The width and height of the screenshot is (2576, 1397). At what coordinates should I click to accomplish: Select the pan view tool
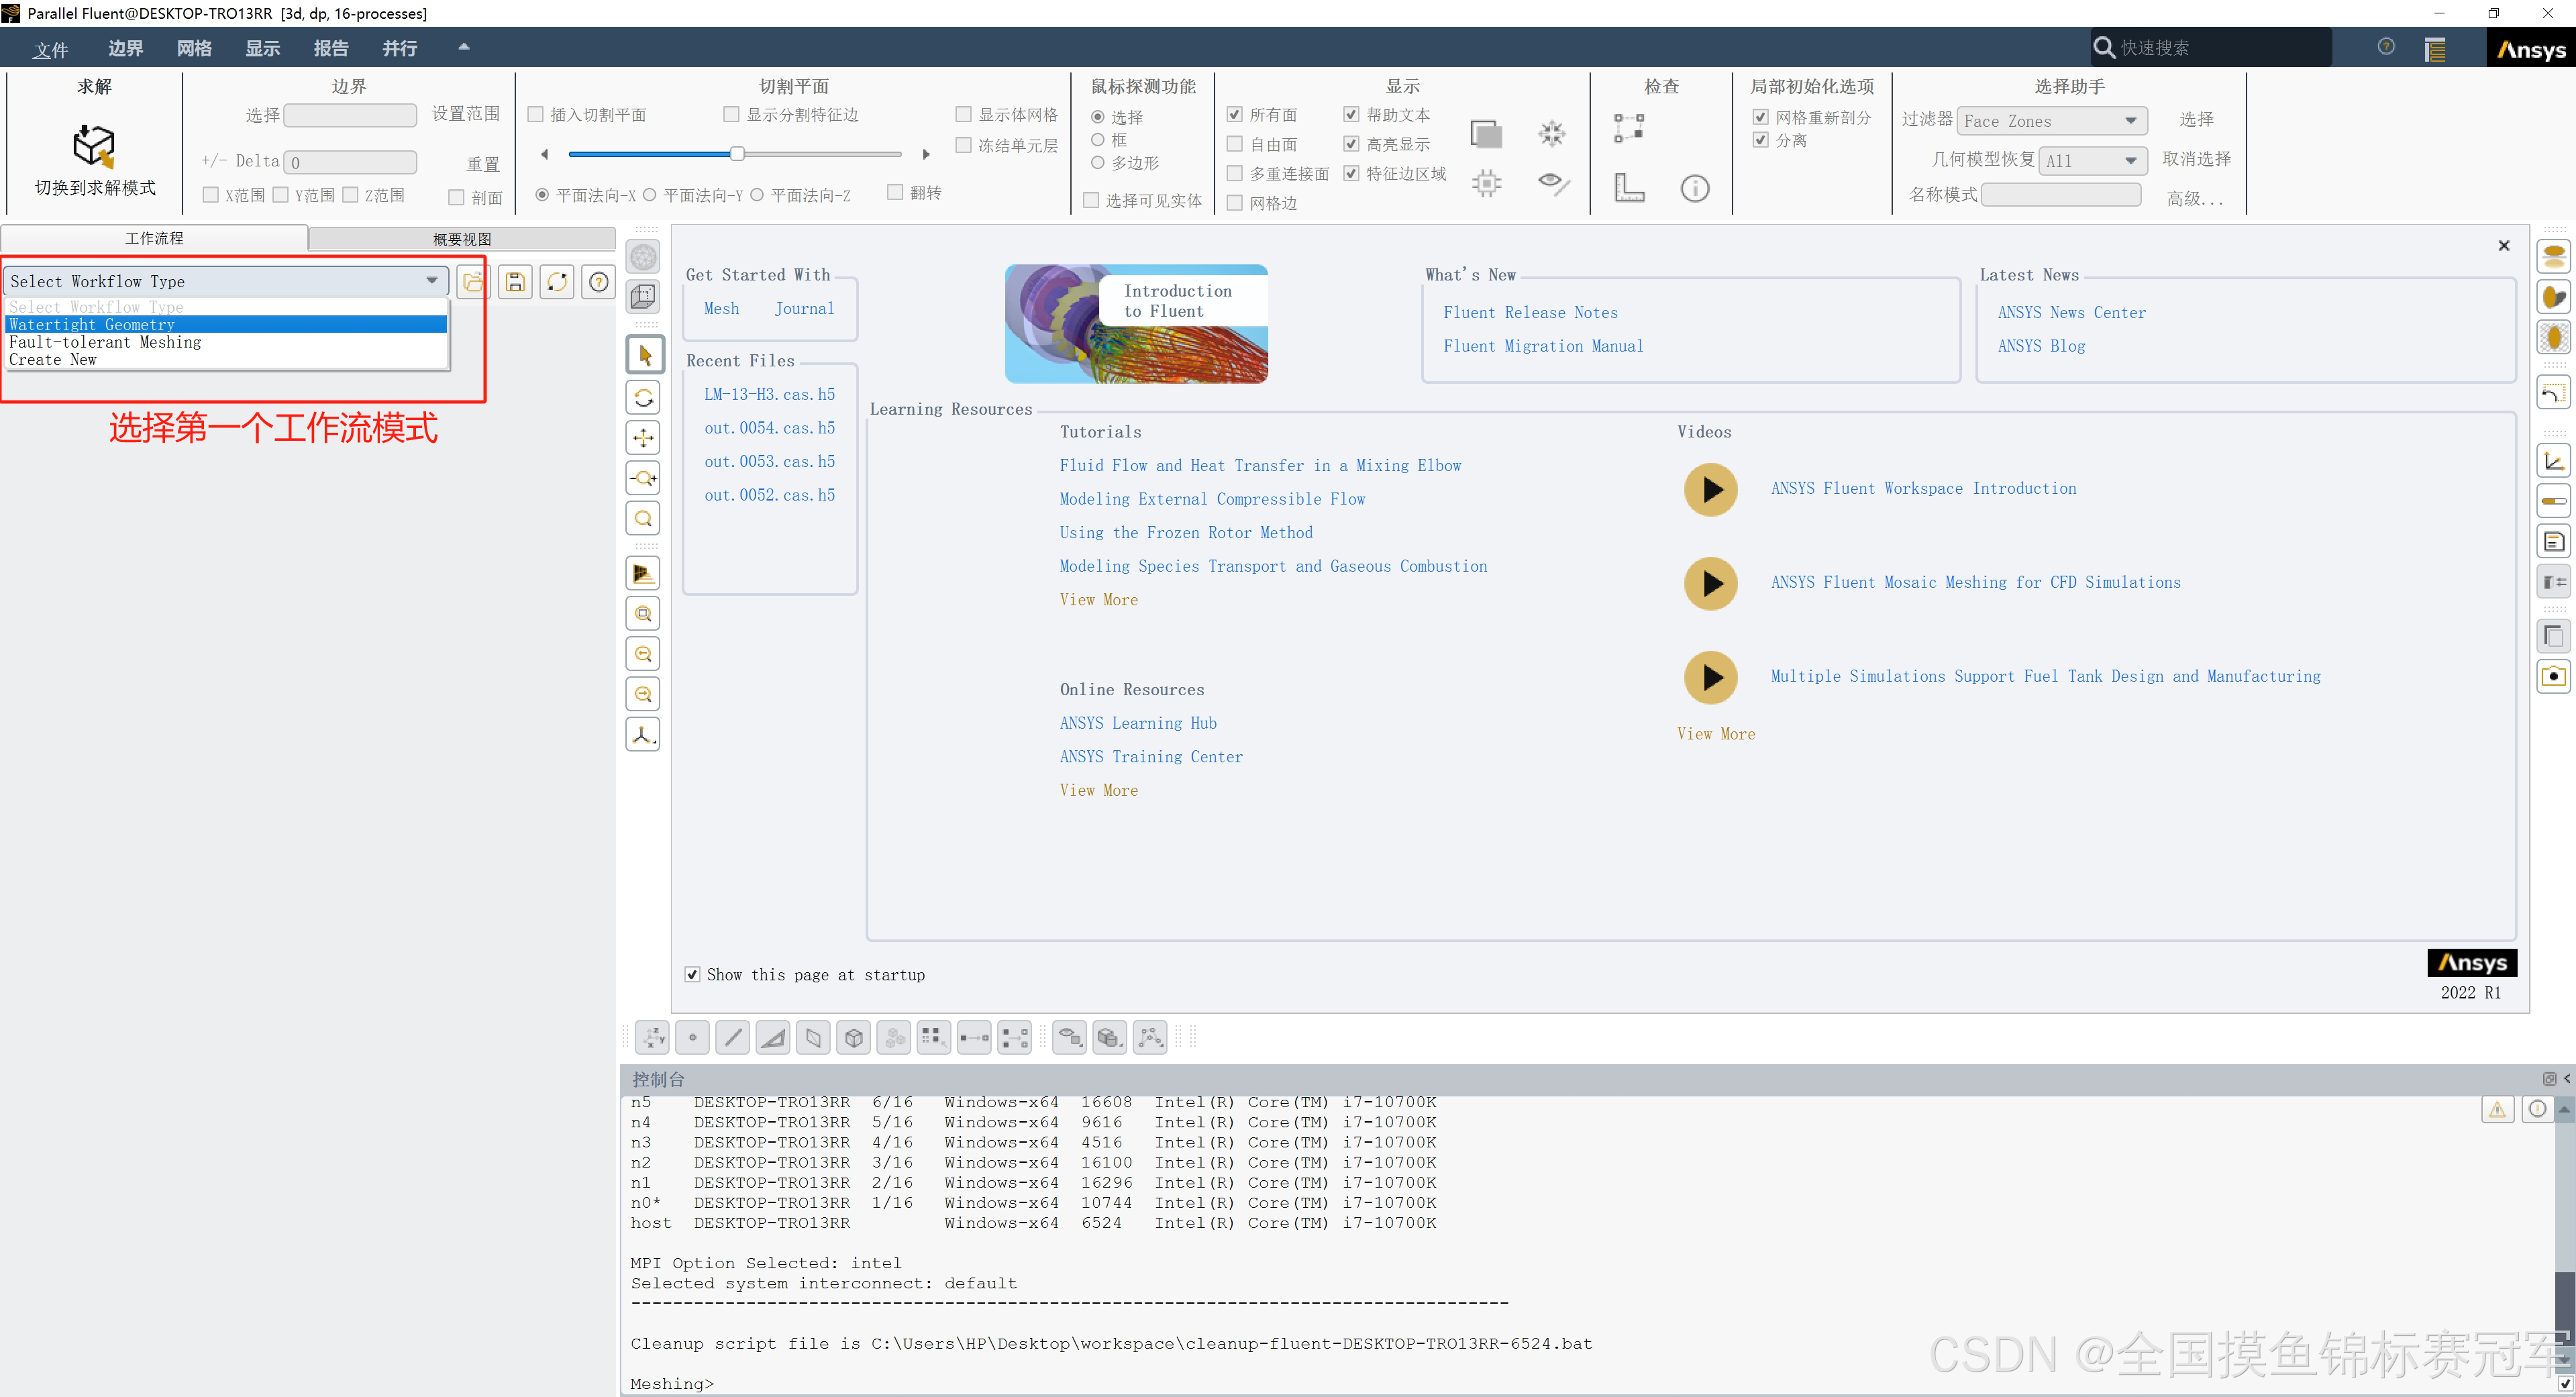click(643, 438)
